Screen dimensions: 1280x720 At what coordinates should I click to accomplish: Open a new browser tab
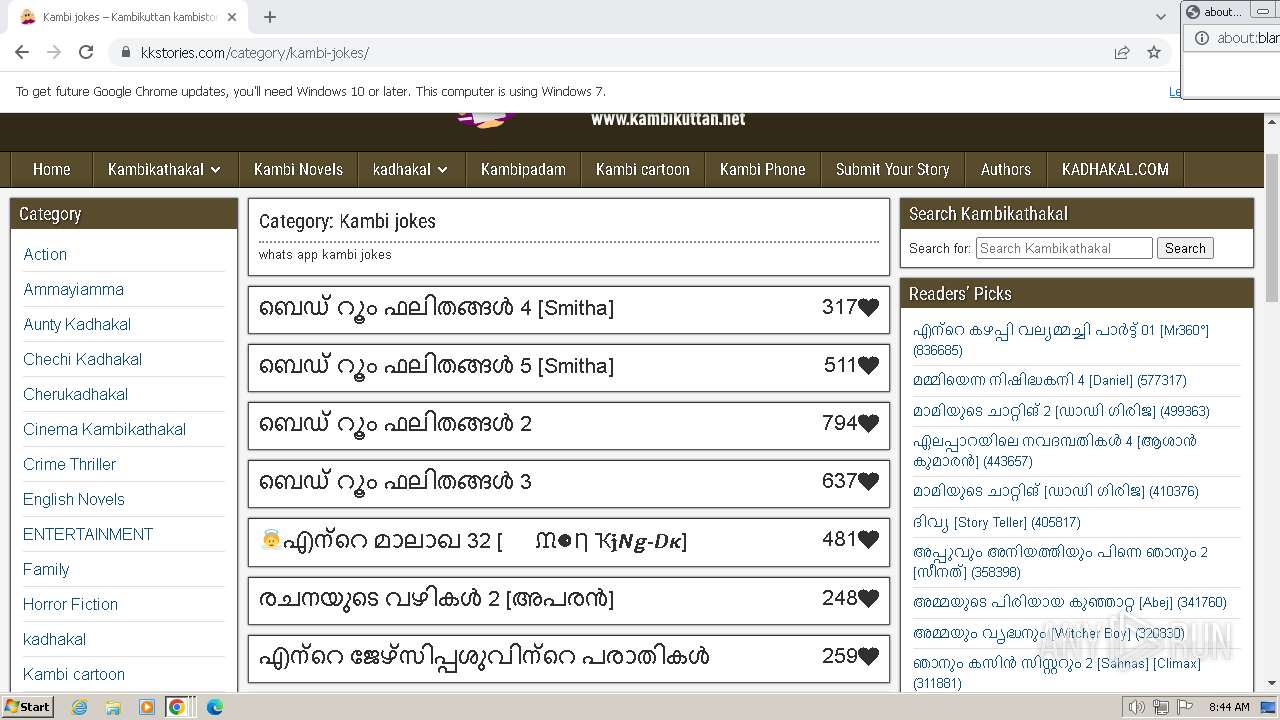270,17
